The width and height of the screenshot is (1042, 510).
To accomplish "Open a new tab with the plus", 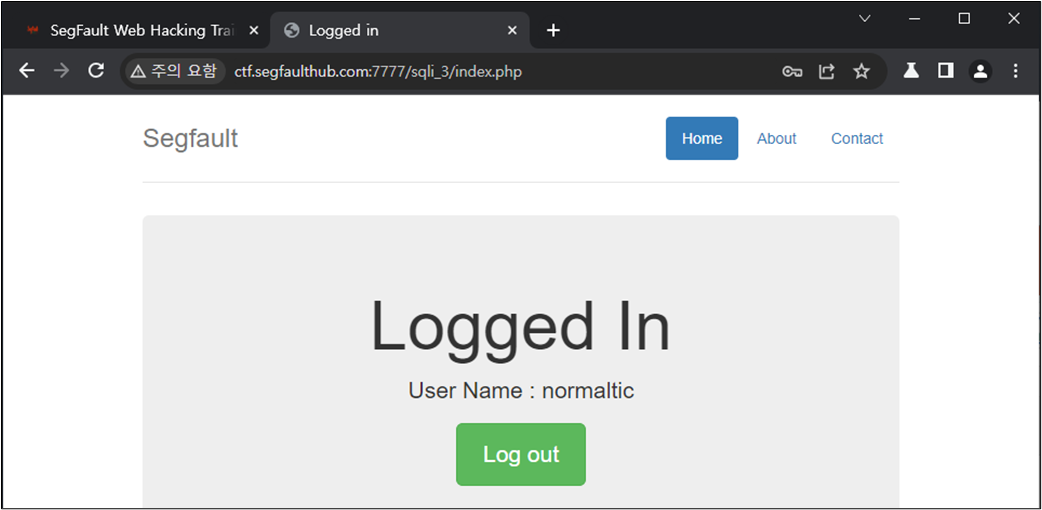I will click(553, 31).
